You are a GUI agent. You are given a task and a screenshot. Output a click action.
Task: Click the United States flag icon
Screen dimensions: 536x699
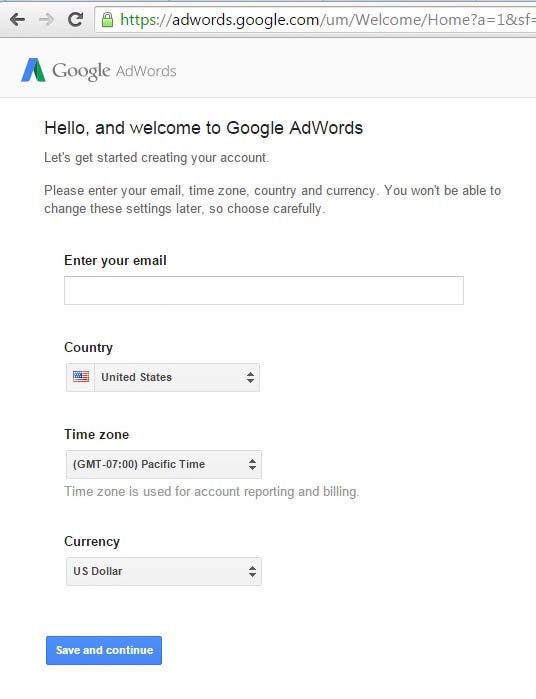81,377
